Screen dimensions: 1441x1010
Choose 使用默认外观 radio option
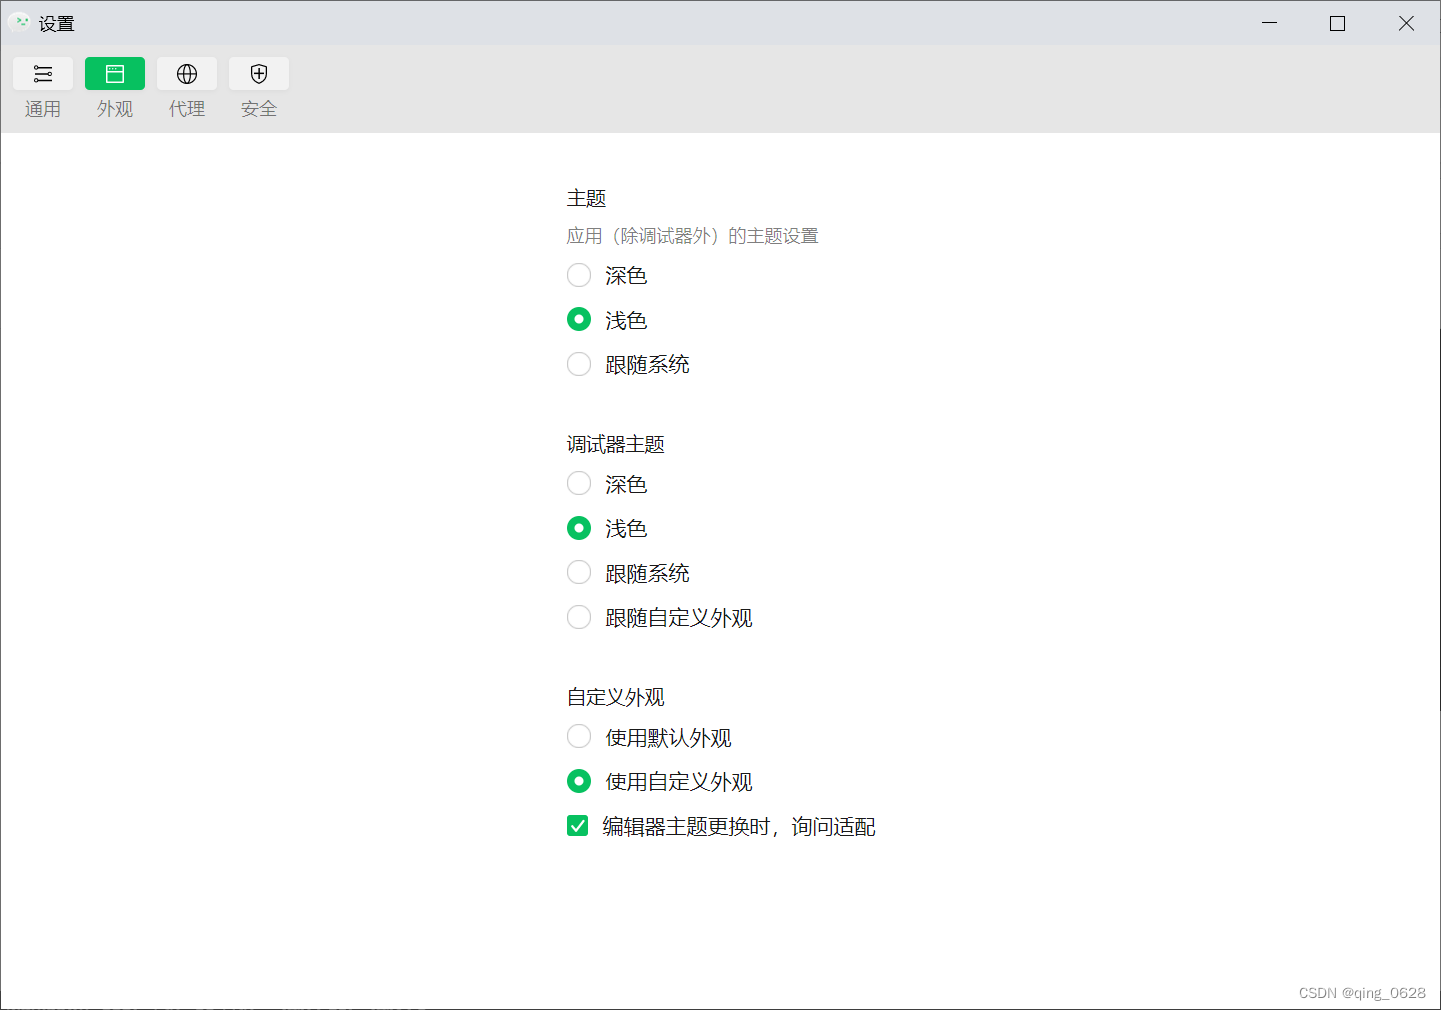point(579,737)
